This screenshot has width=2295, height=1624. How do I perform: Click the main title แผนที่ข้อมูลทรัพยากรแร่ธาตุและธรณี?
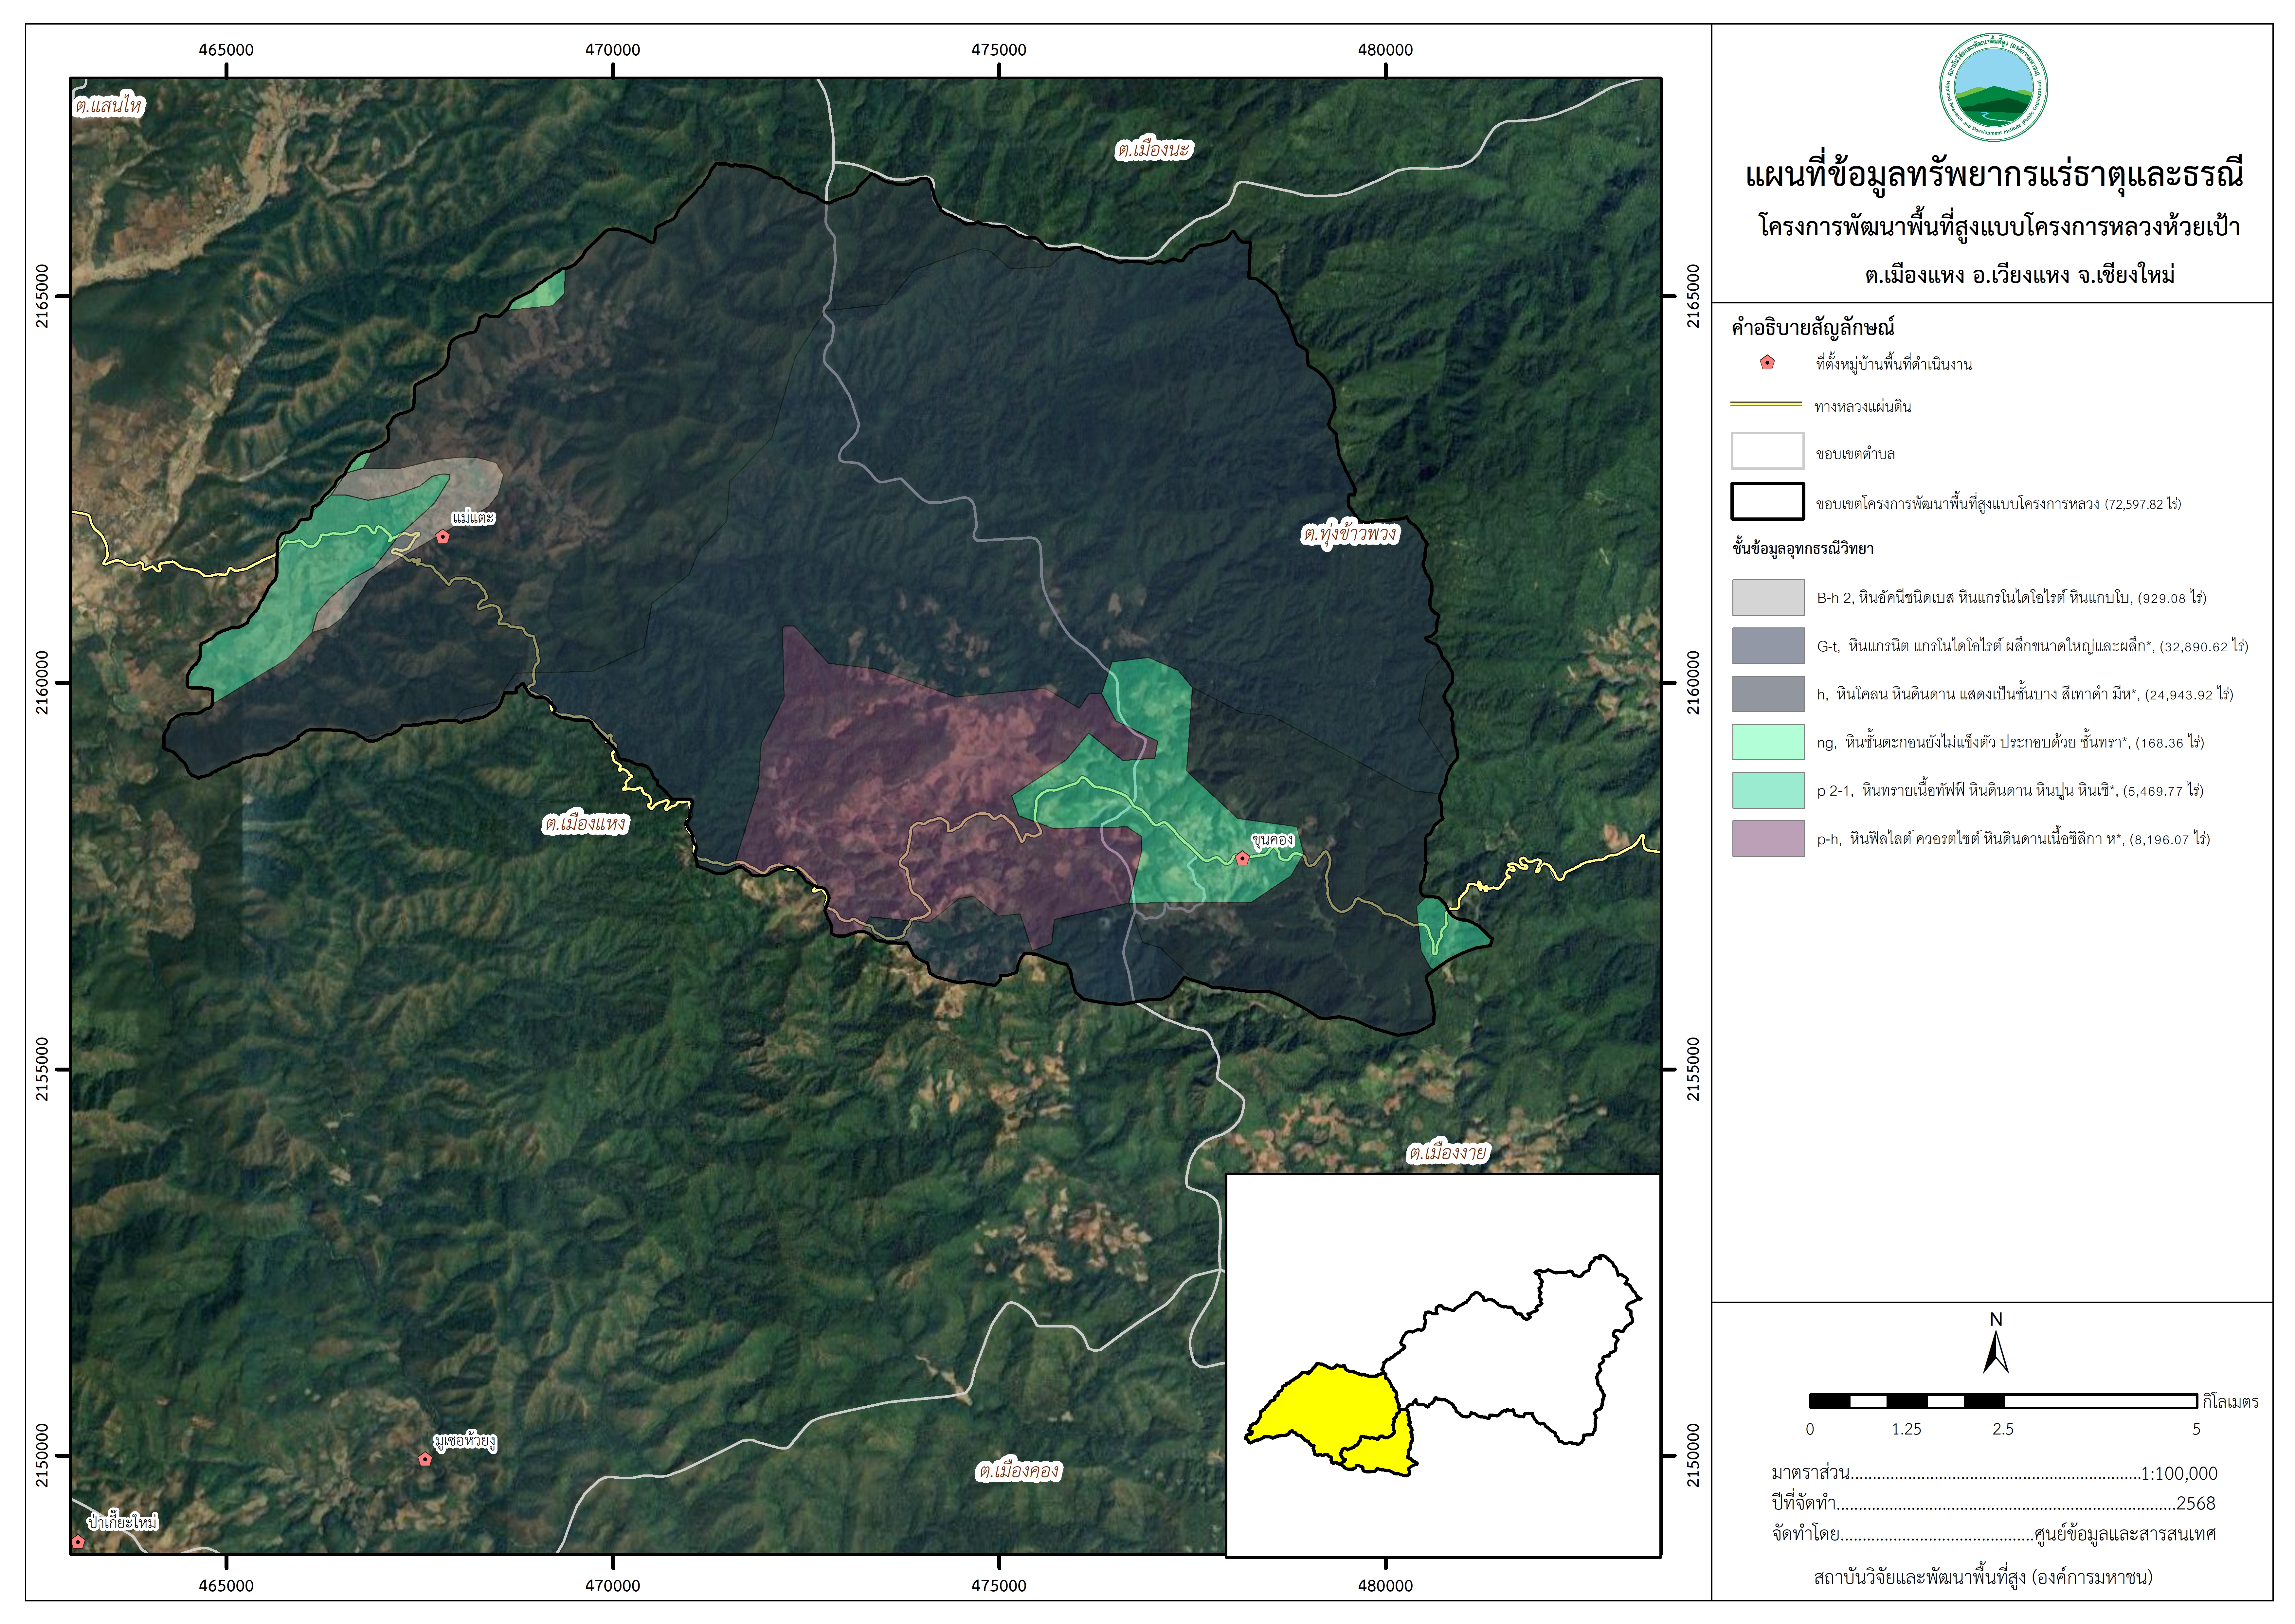click(x=1994, y=175)
